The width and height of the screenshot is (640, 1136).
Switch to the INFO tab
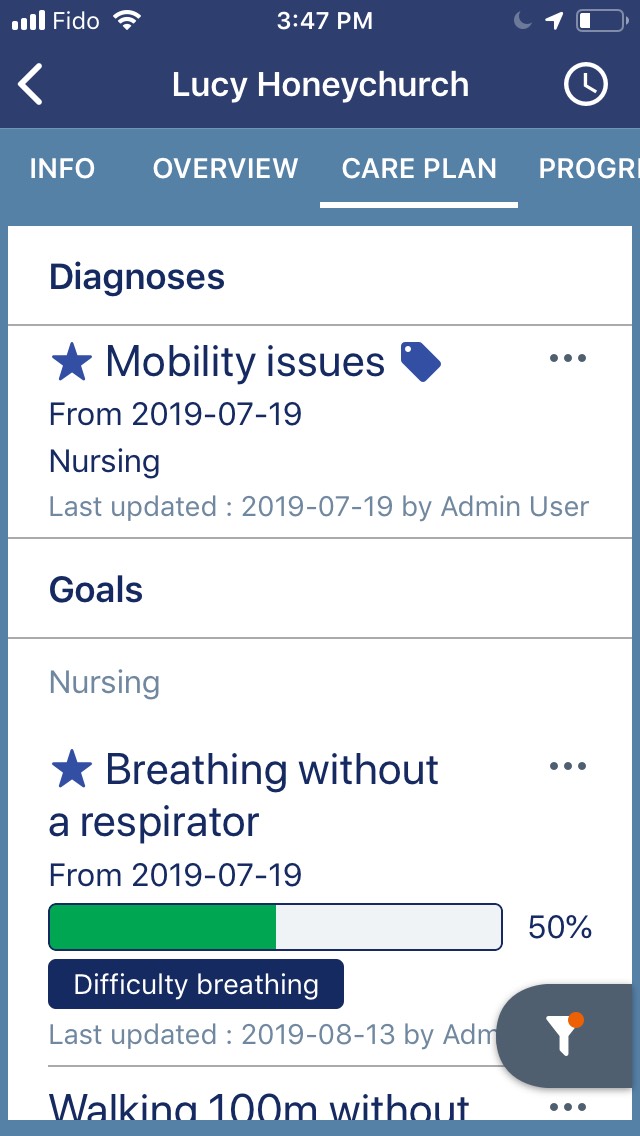[x=62, y=168]
